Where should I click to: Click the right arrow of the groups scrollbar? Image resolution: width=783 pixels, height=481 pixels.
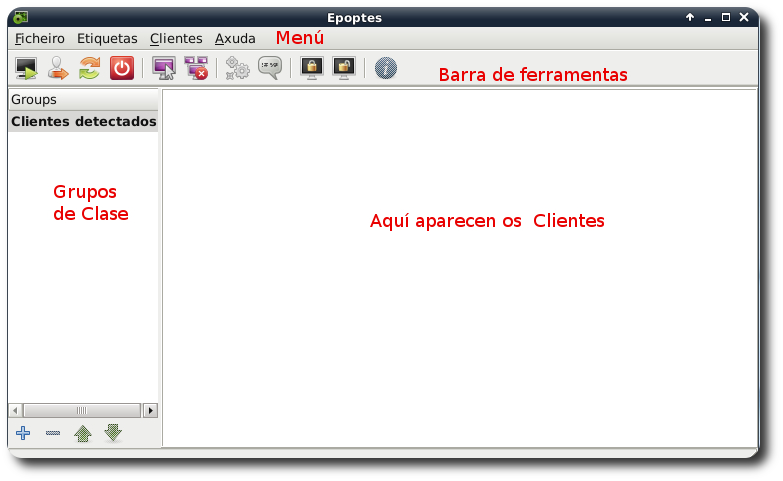[x=151, y=410]
